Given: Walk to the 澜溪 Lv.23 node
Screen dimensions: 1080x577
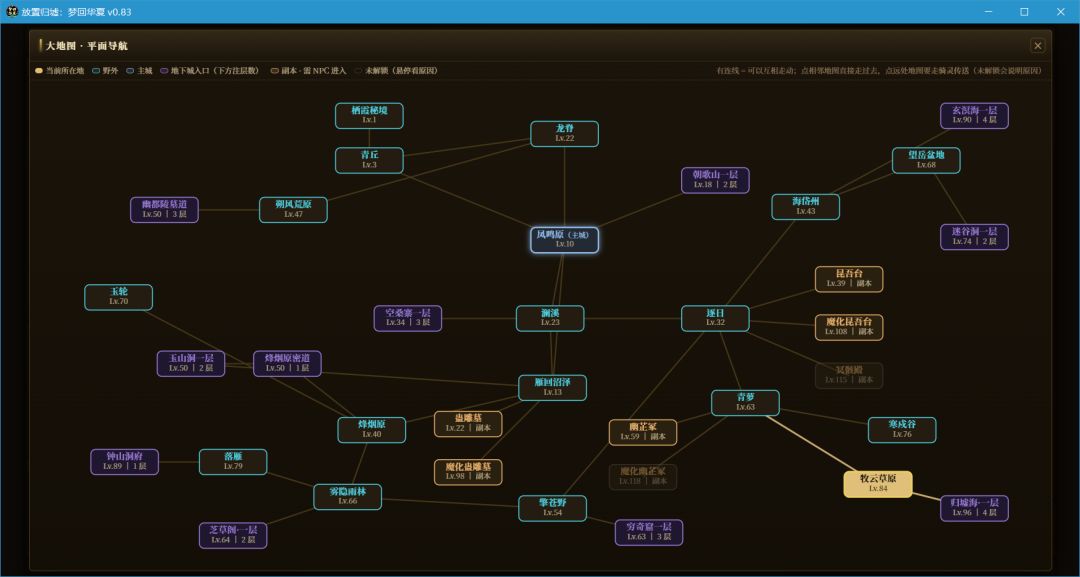Looking at the screenshot, I should coord(550,318).
